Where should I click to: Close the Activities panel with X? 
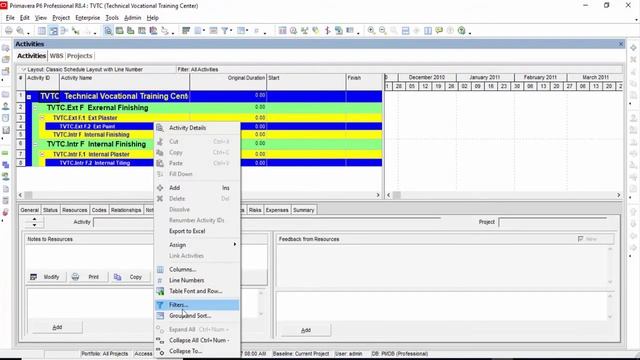pyautogui.click(x=621, y=44)
